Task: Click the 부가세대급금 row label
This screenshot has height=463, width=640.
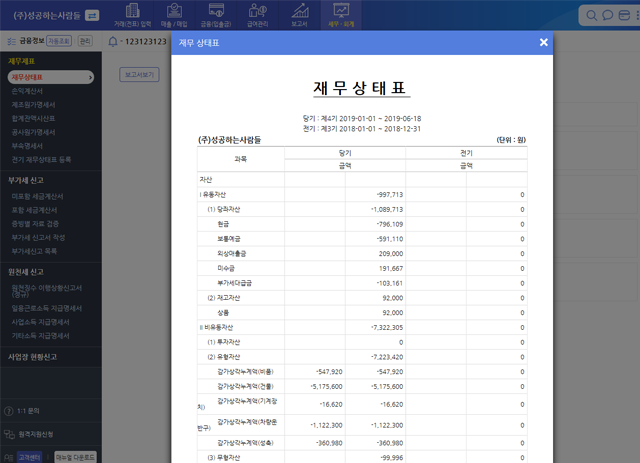Action: click(235, 283)
